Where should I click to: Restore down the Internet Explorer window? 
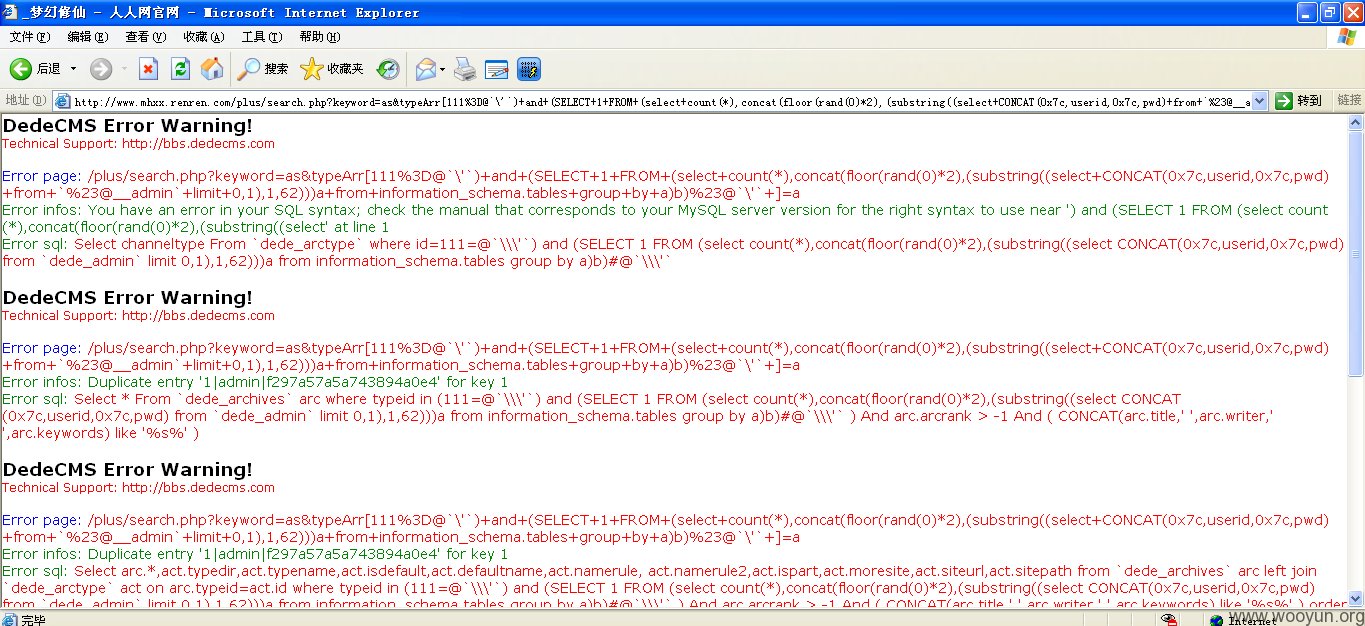[x=1329, y=12]
